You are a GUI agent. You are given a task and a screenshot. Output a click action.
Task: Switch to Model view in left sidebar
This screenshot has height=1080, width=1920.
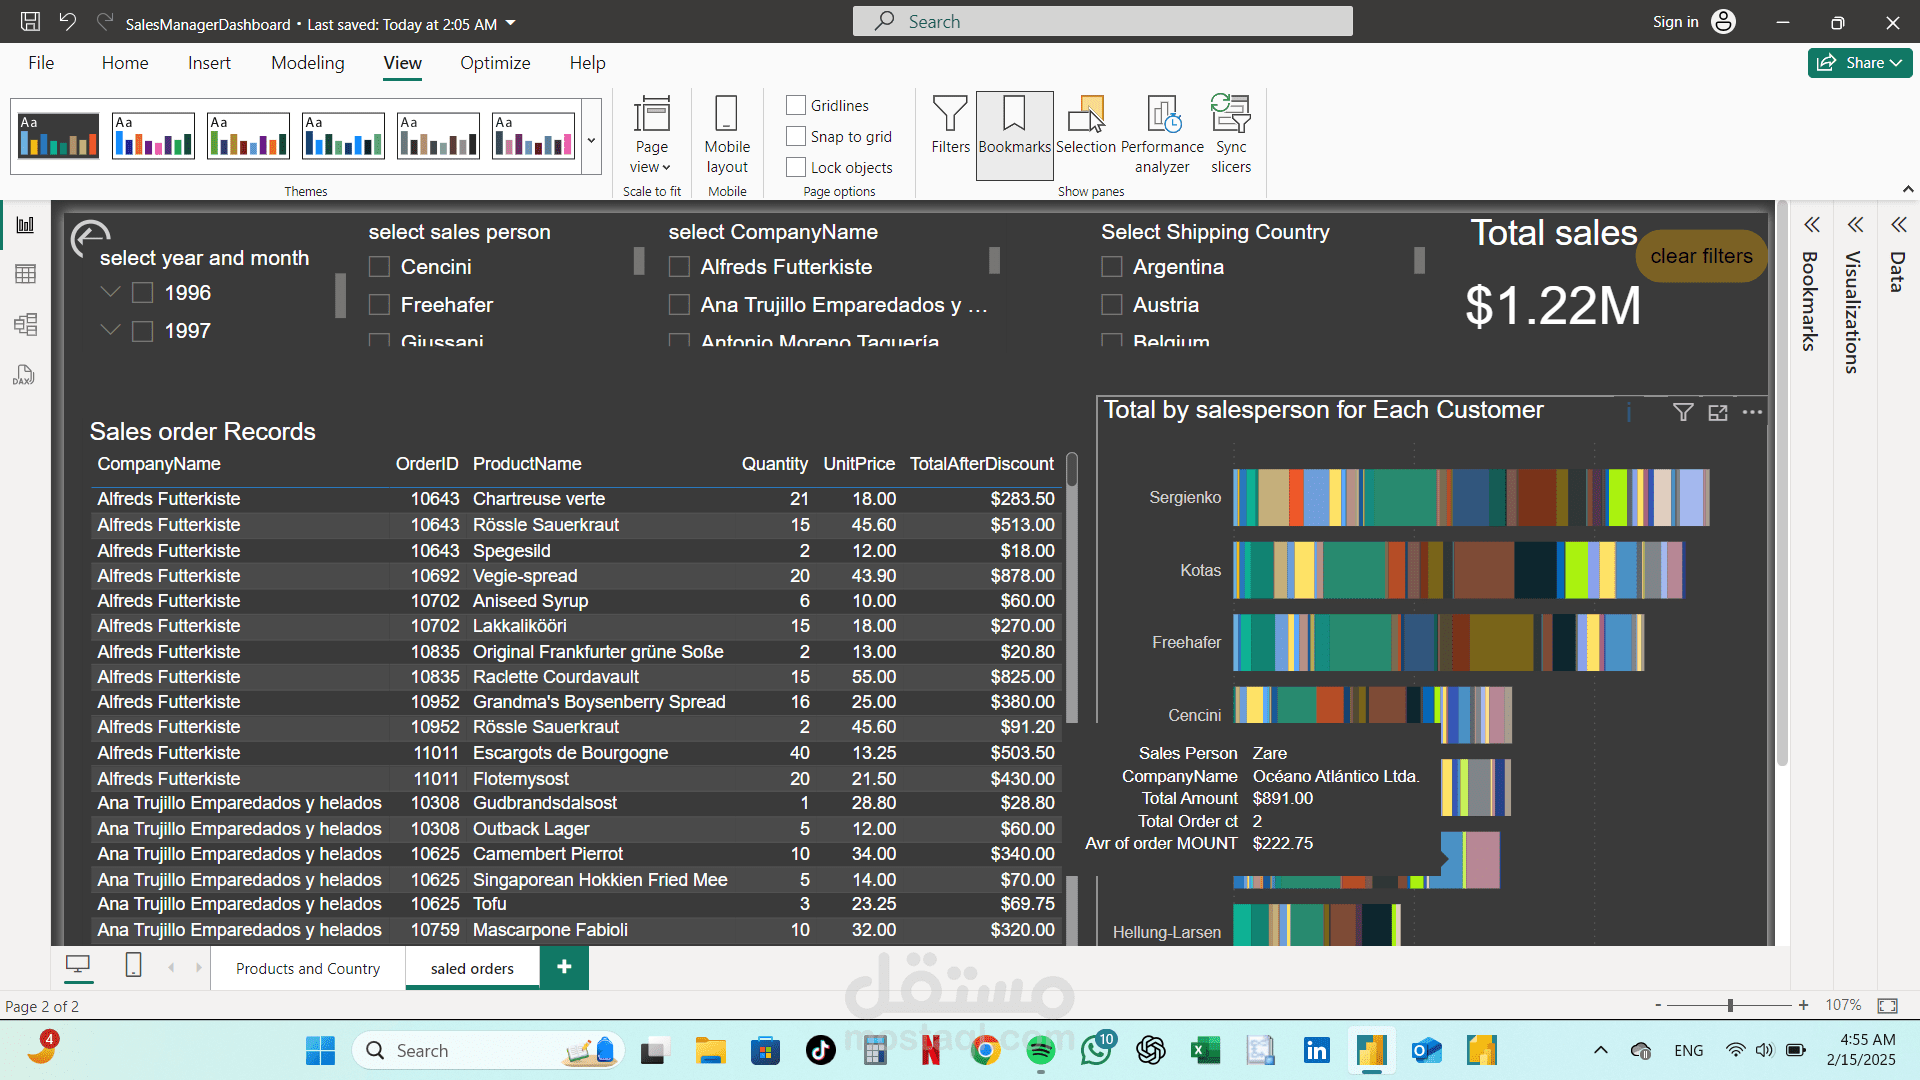[25, 324]
